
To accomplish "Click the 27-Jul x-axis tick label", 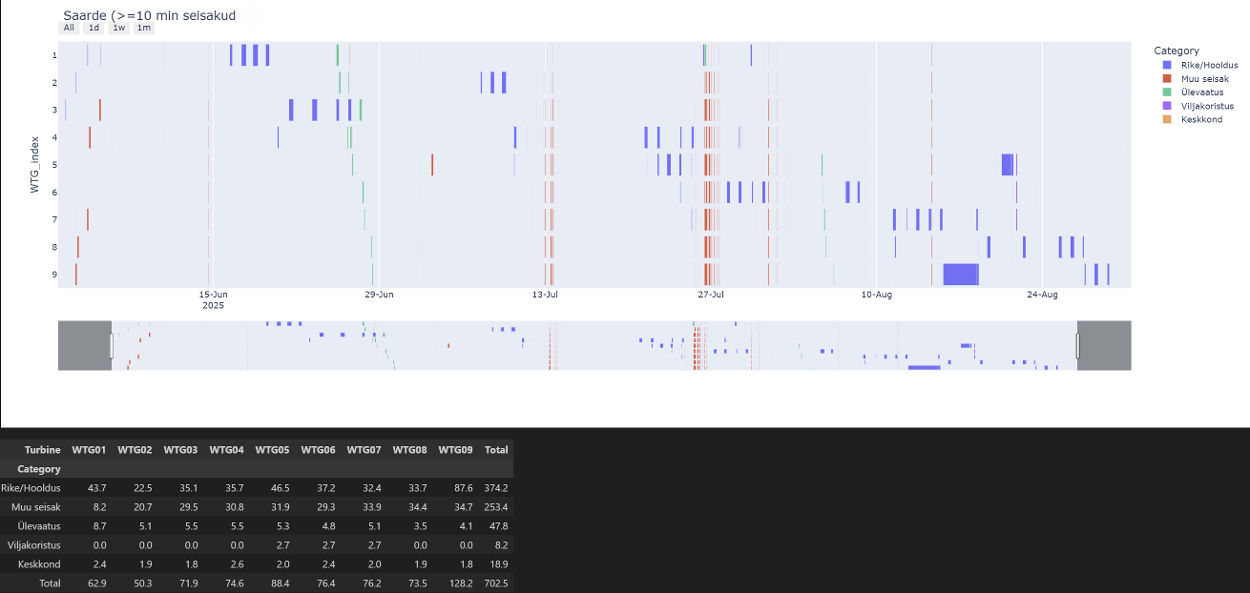I will tap(710, 295).
